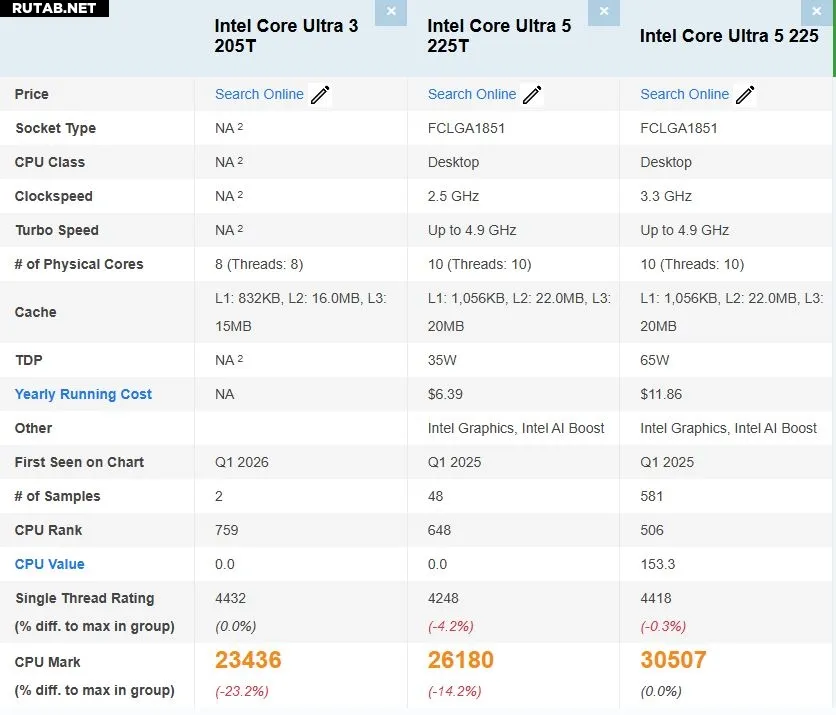Remove the Intel Core Ultra 3 205T column
The width and height of the screenshot is (836, 715).
tap(390, 12)
